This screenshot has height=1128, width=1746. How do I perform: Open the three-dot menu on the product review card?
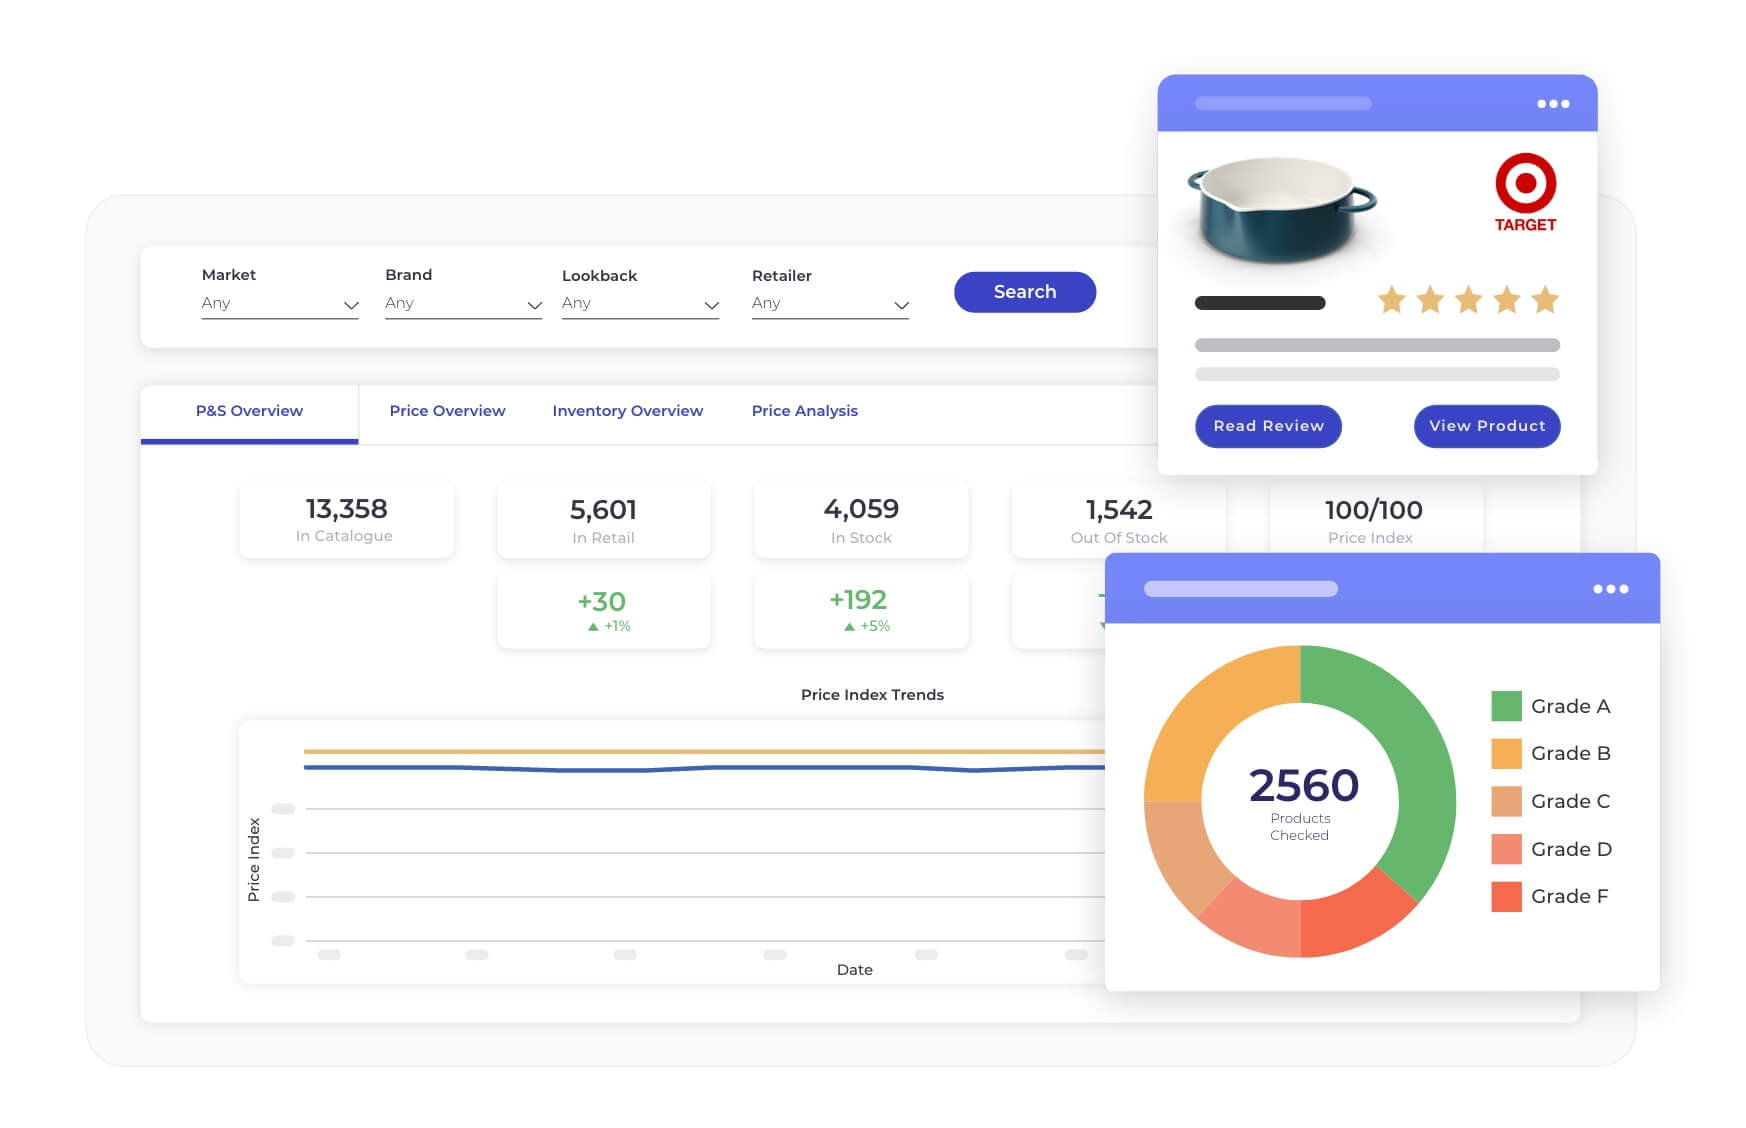coord(1553,103)
